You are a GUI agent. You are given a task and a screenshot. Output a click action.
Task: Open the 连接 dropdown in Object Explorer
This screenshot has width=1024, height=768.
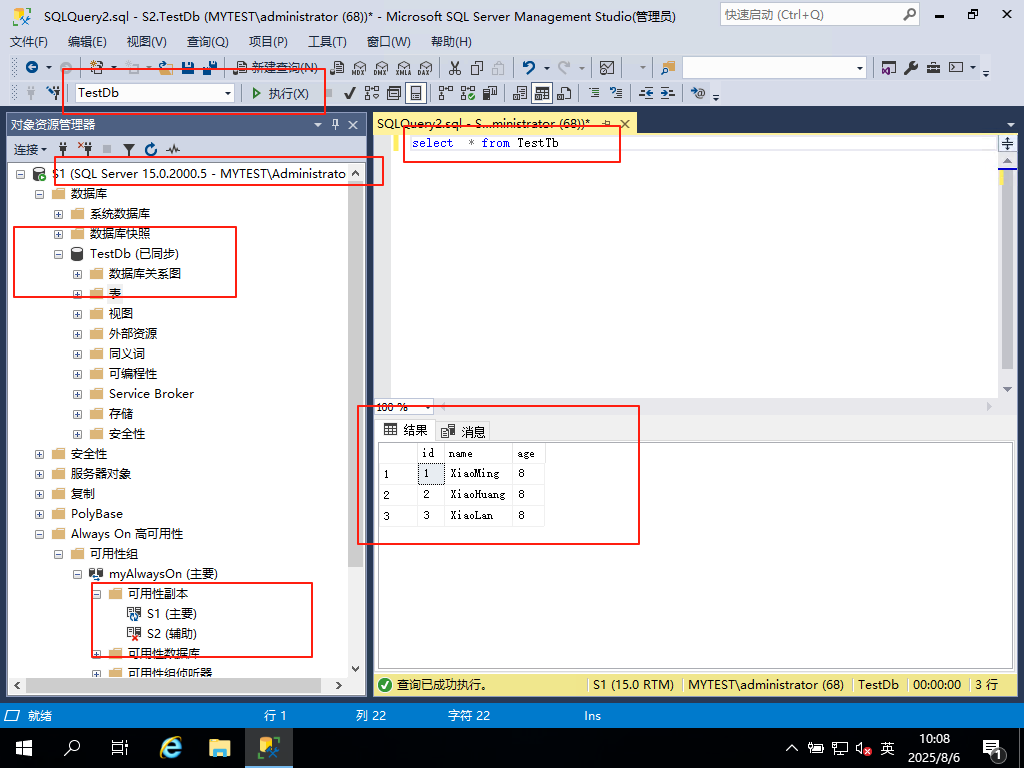[30, 150]
